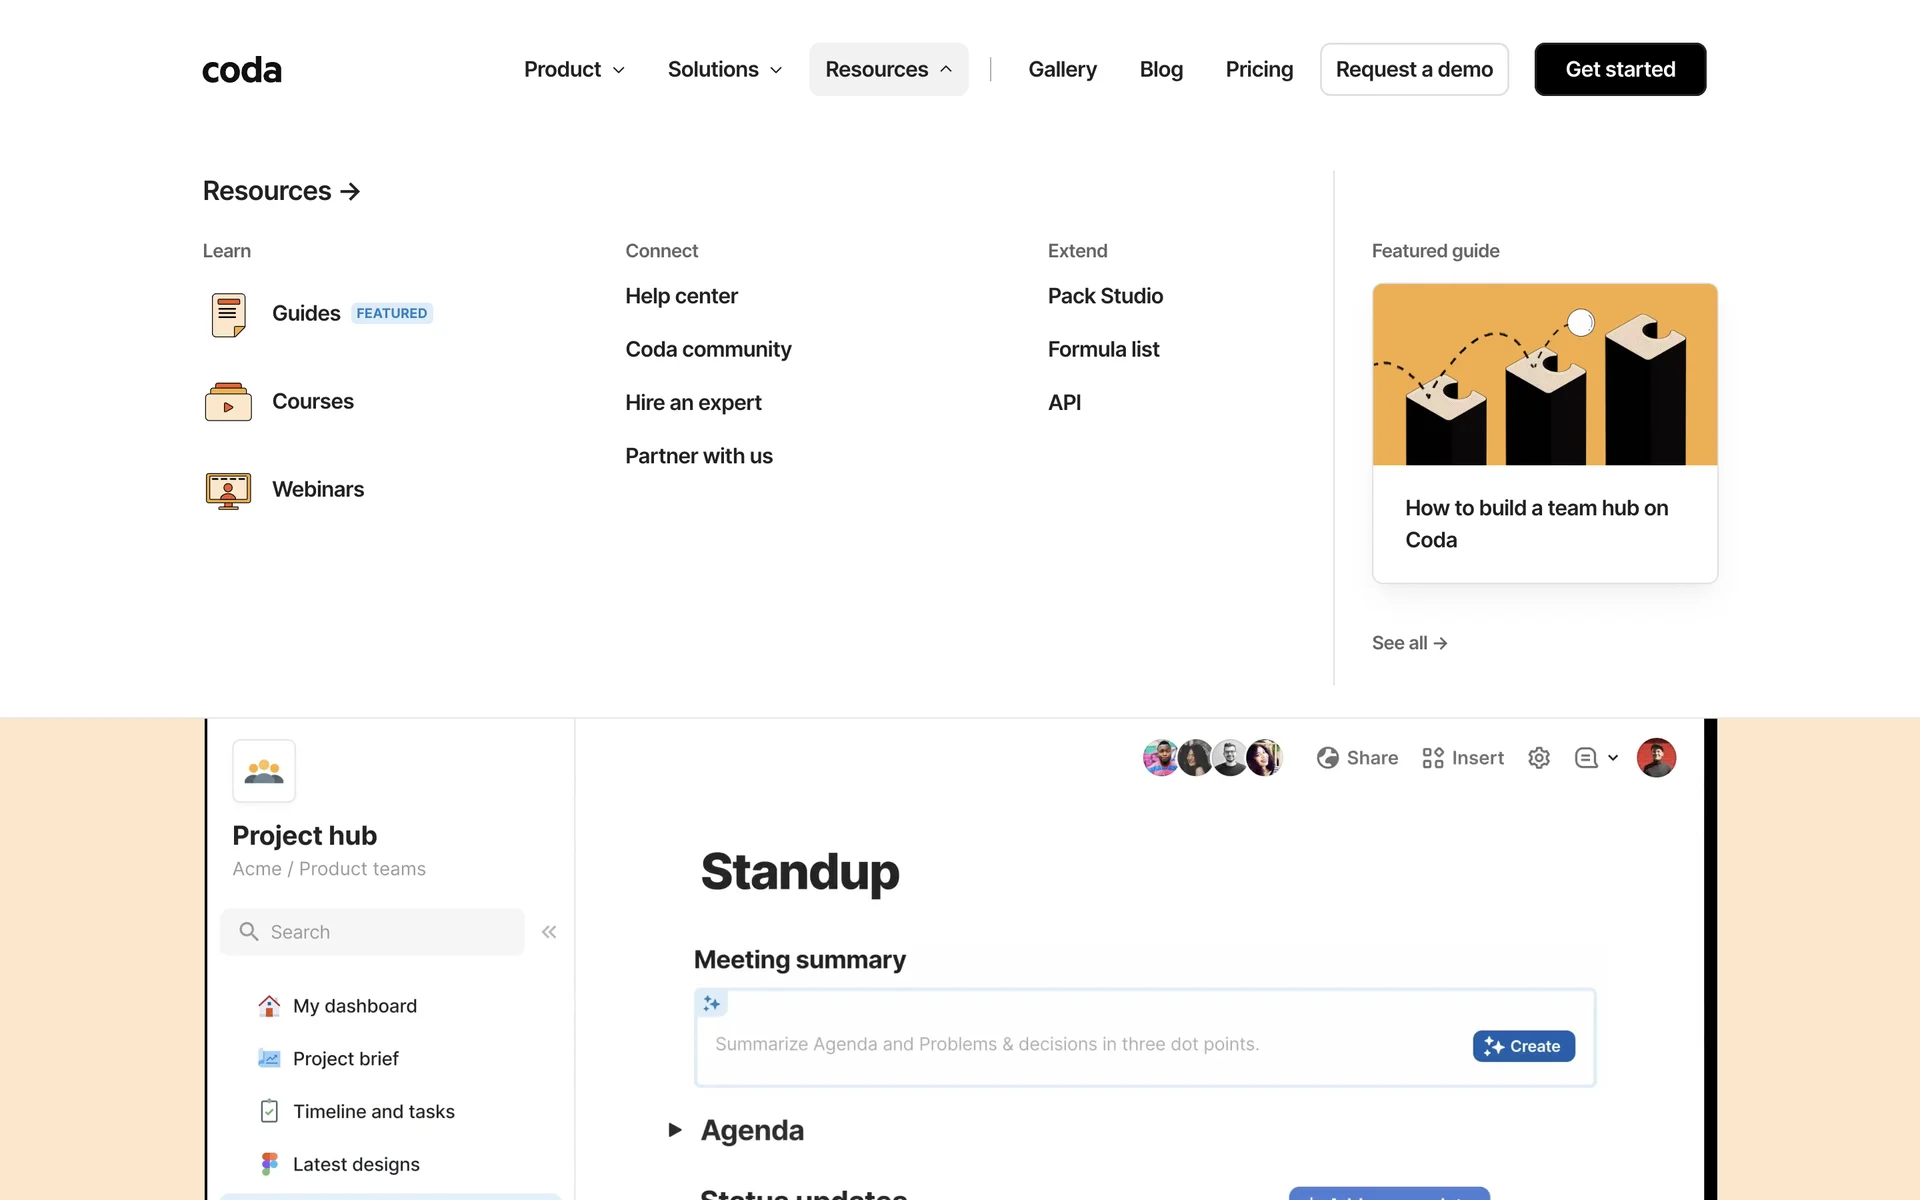Click the Guides document icon
This screenshot has height=1200, width=1920.
[x=228, y=314]
